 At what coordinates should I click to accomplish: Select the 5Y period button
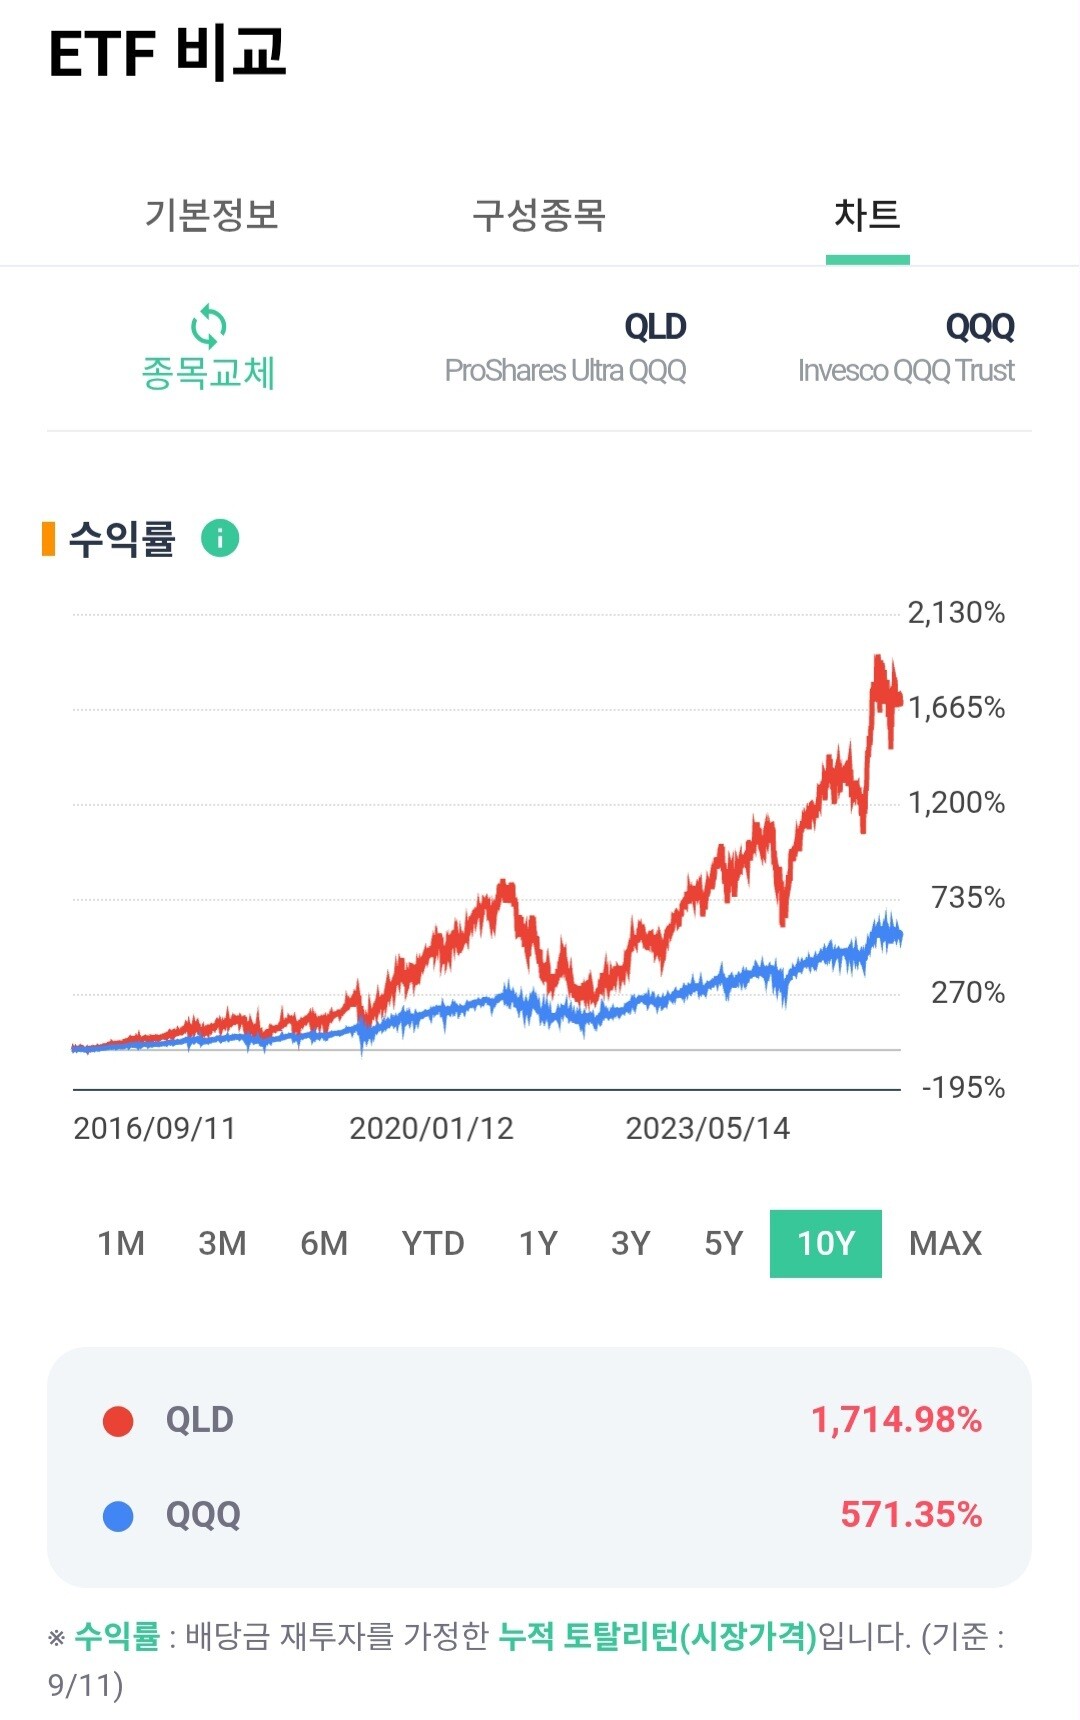724,1243
